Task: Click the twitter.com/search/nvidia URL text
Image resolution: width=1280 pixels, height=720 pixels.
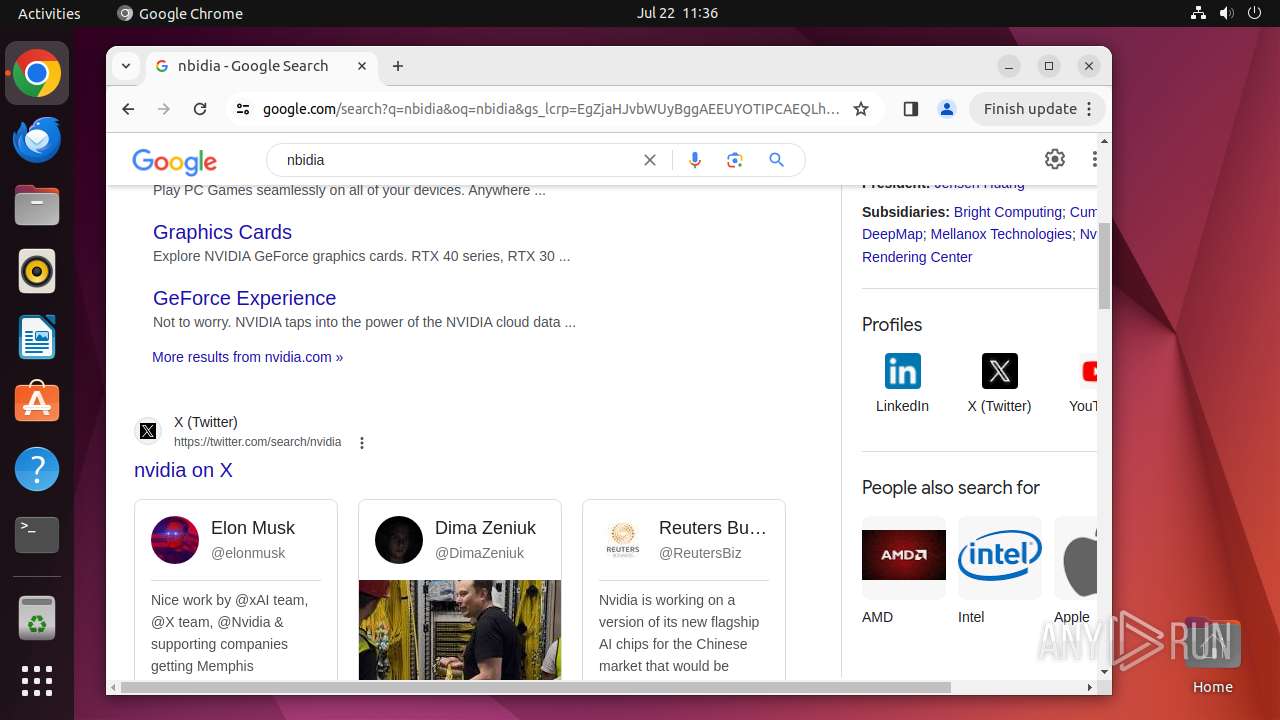Action: coord(257,442)
